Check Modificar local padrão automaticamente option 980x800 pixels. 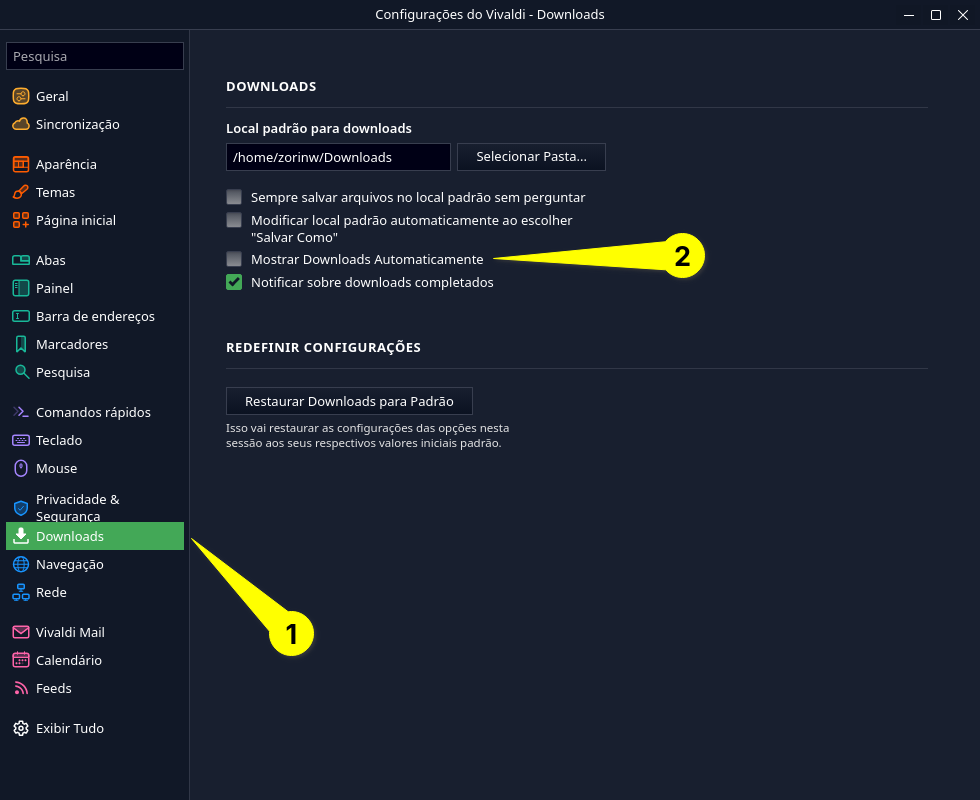pos(234,220)
